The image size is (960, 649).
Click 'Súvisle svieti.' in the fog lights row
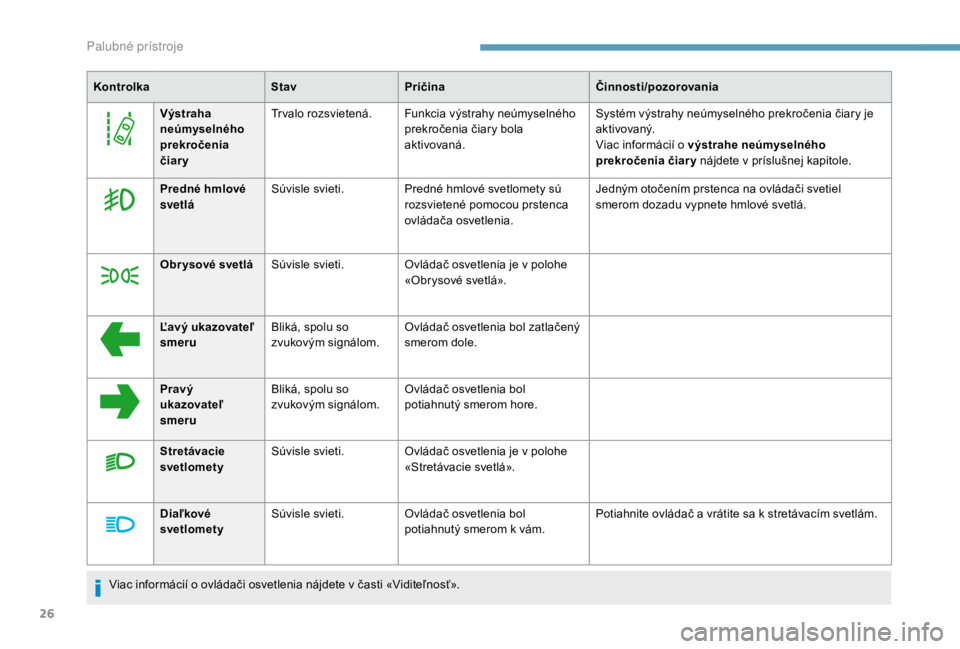[307, 189]
